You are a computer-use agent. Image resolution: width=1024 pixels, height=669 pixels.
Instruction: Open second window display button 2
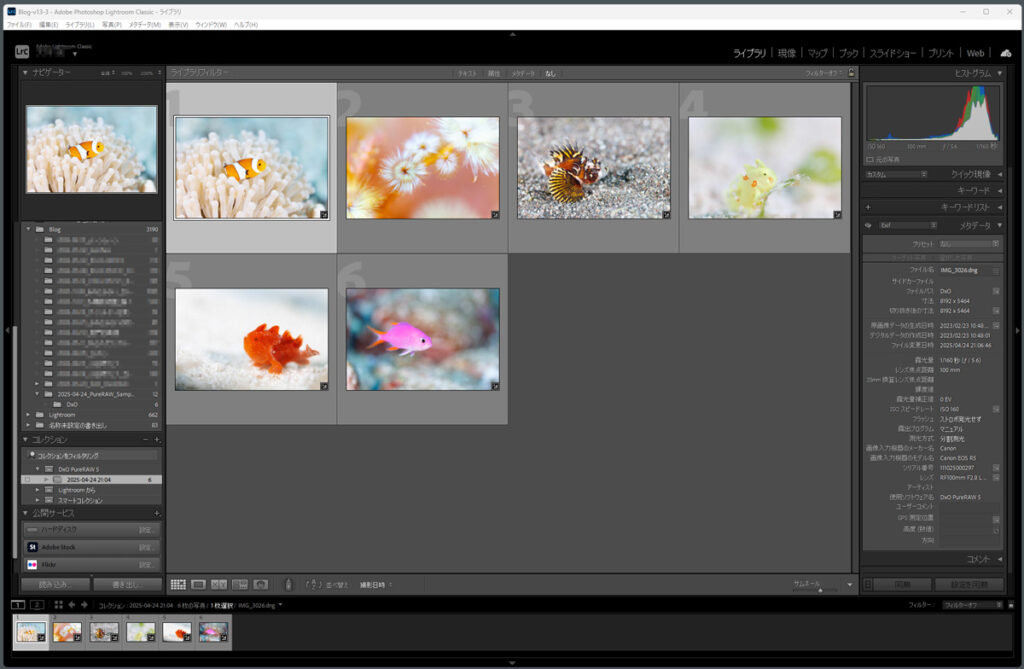[x=37, y=605]
